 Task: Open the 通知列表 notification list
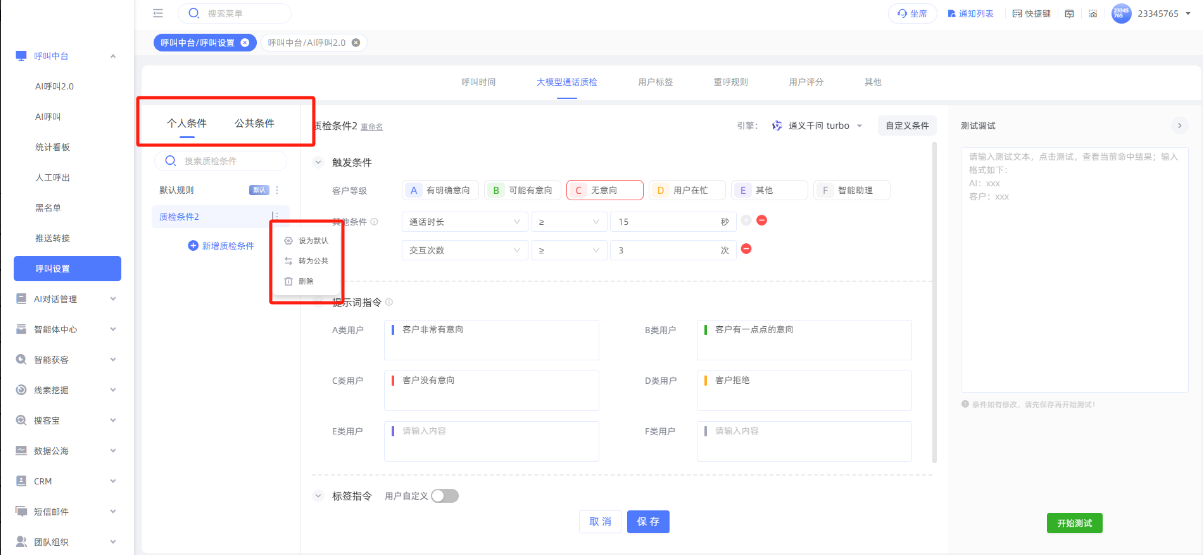click(x=970, y=14)
